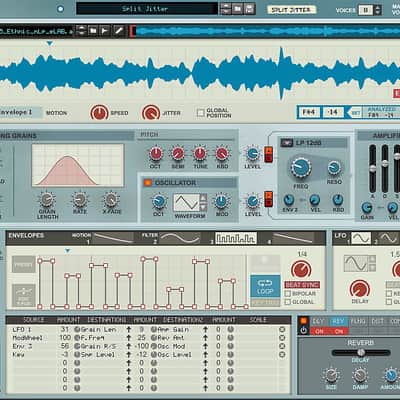This screenshot has height=400, width=400.
Task: Click the X-Fade knob
Action: tap(111, 199)
